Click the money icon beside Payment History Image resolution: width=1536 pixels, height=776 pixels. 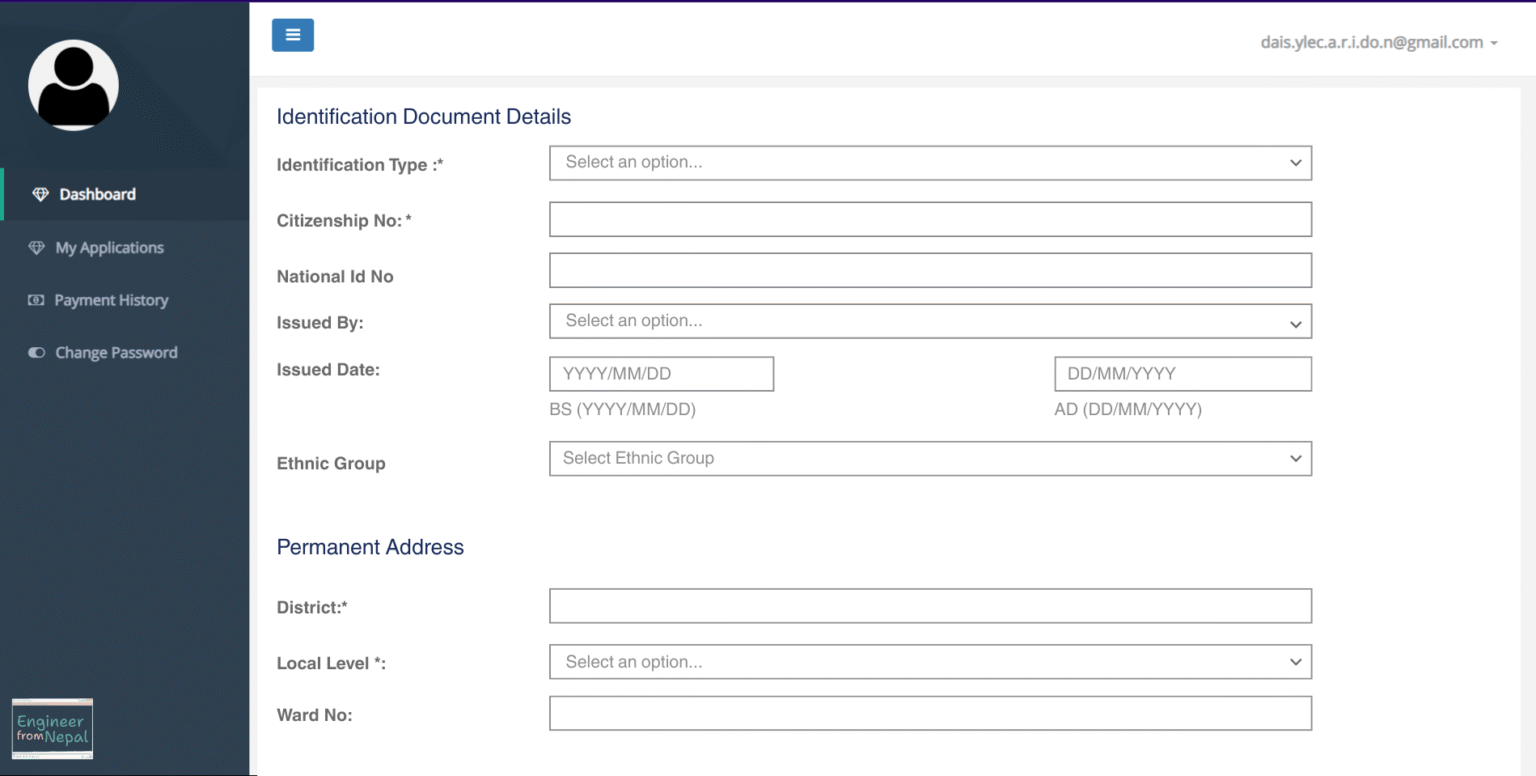point(37,300)
